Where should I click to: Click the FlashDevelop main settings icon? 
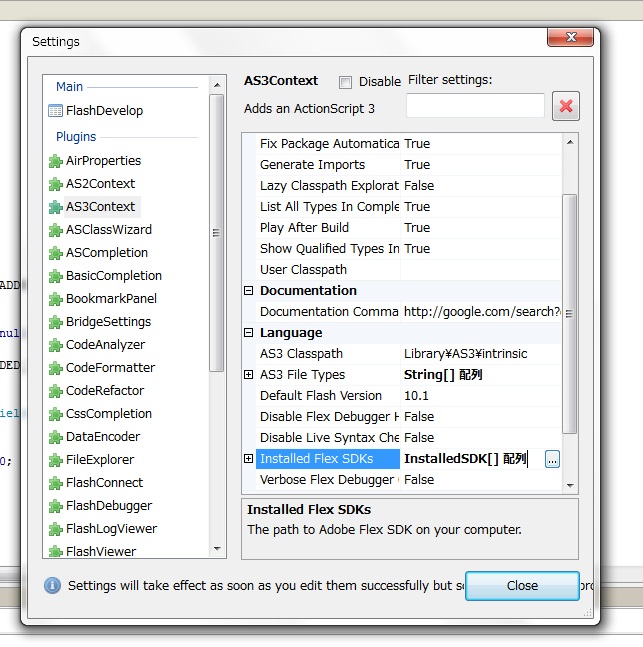pos(55,111)
